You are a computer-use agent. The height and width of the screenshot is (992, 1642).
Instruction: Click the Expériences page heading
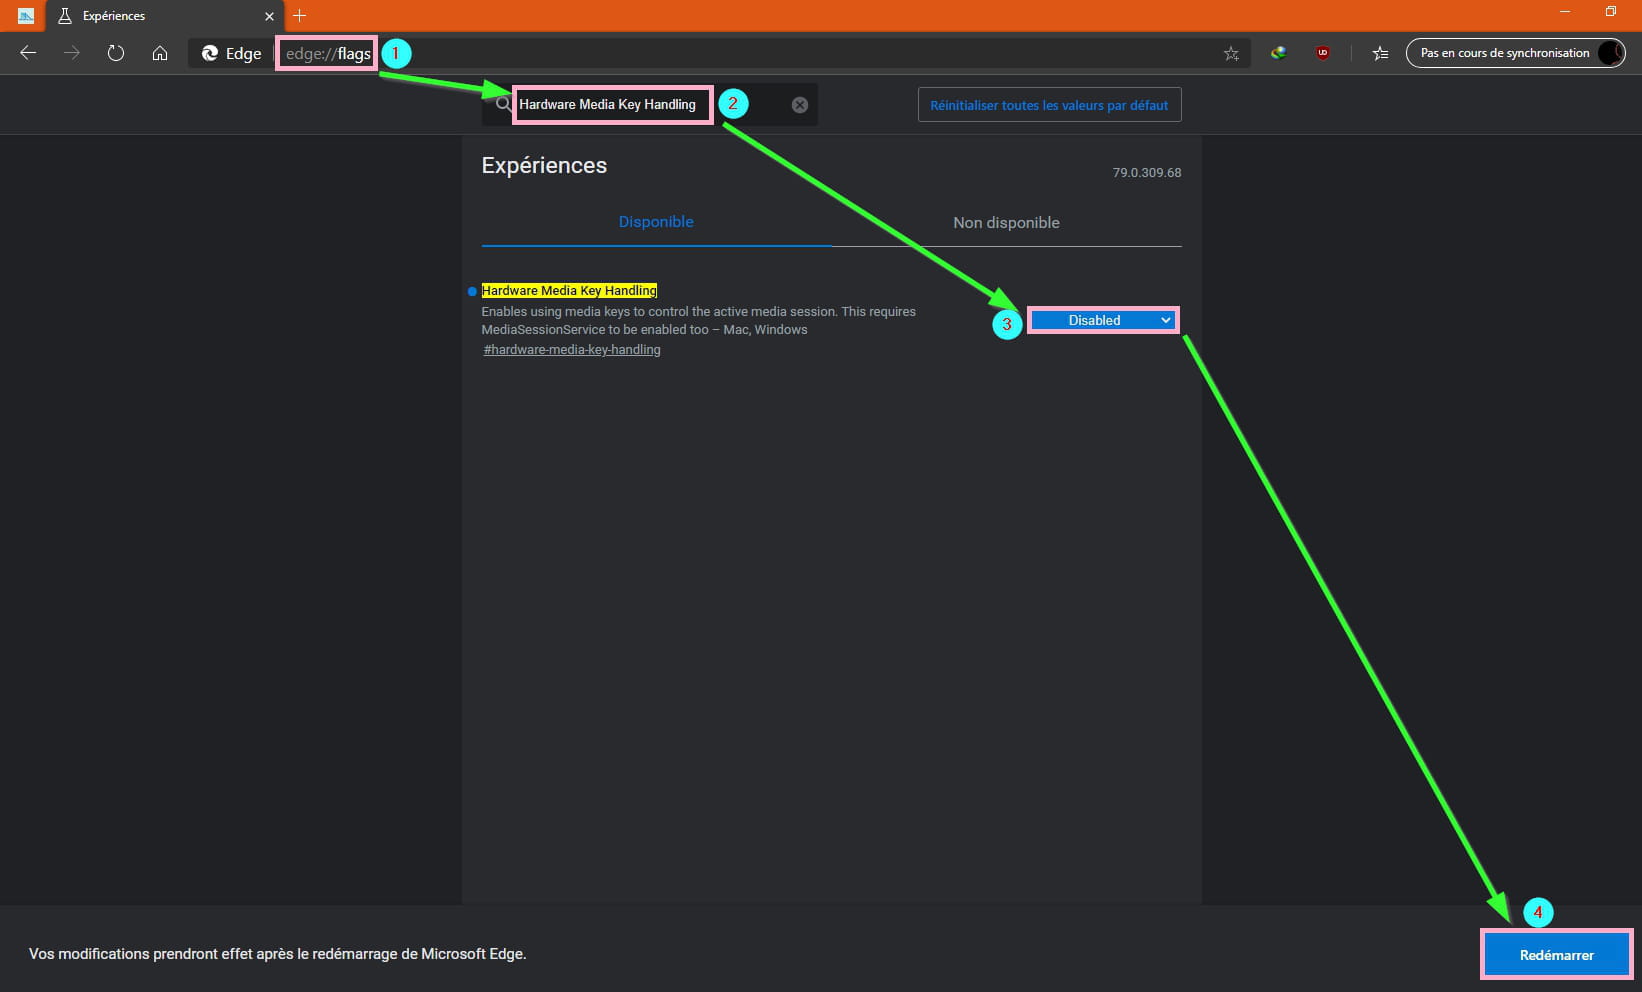(x=544, y=166)
